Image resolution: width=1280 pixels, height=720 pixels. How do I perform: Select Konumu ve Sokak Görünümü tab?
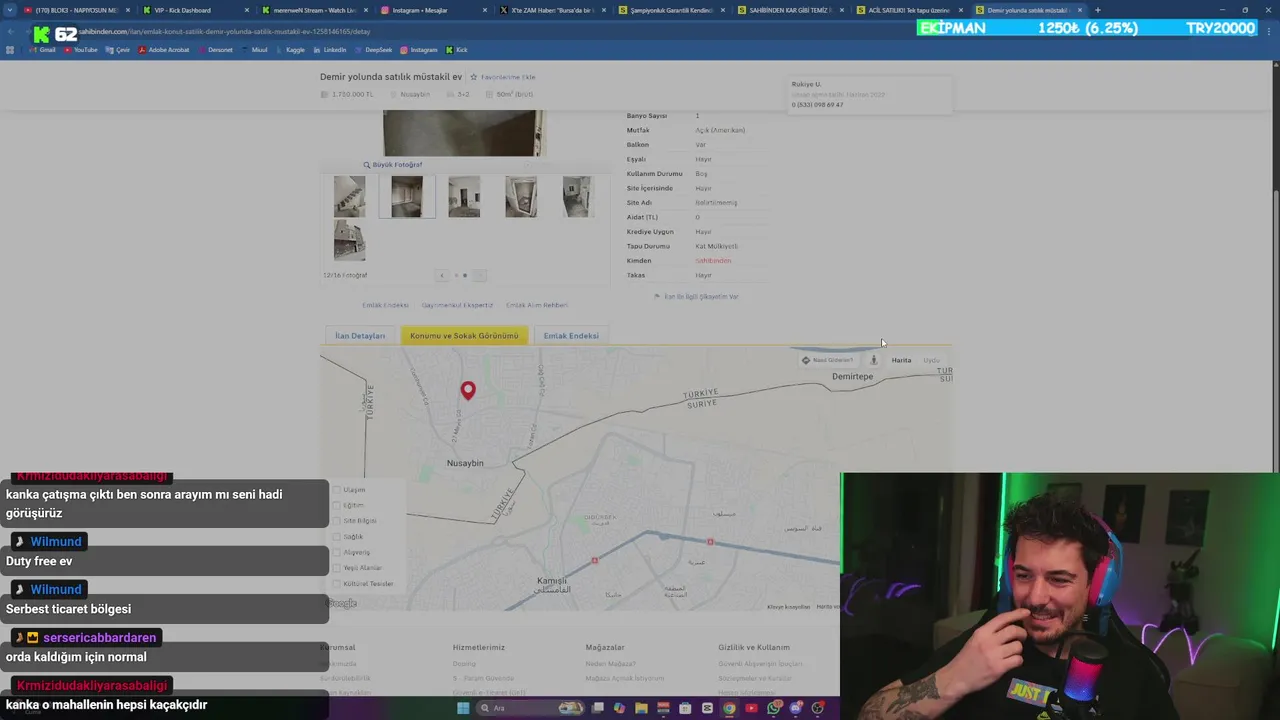(464, 336)
